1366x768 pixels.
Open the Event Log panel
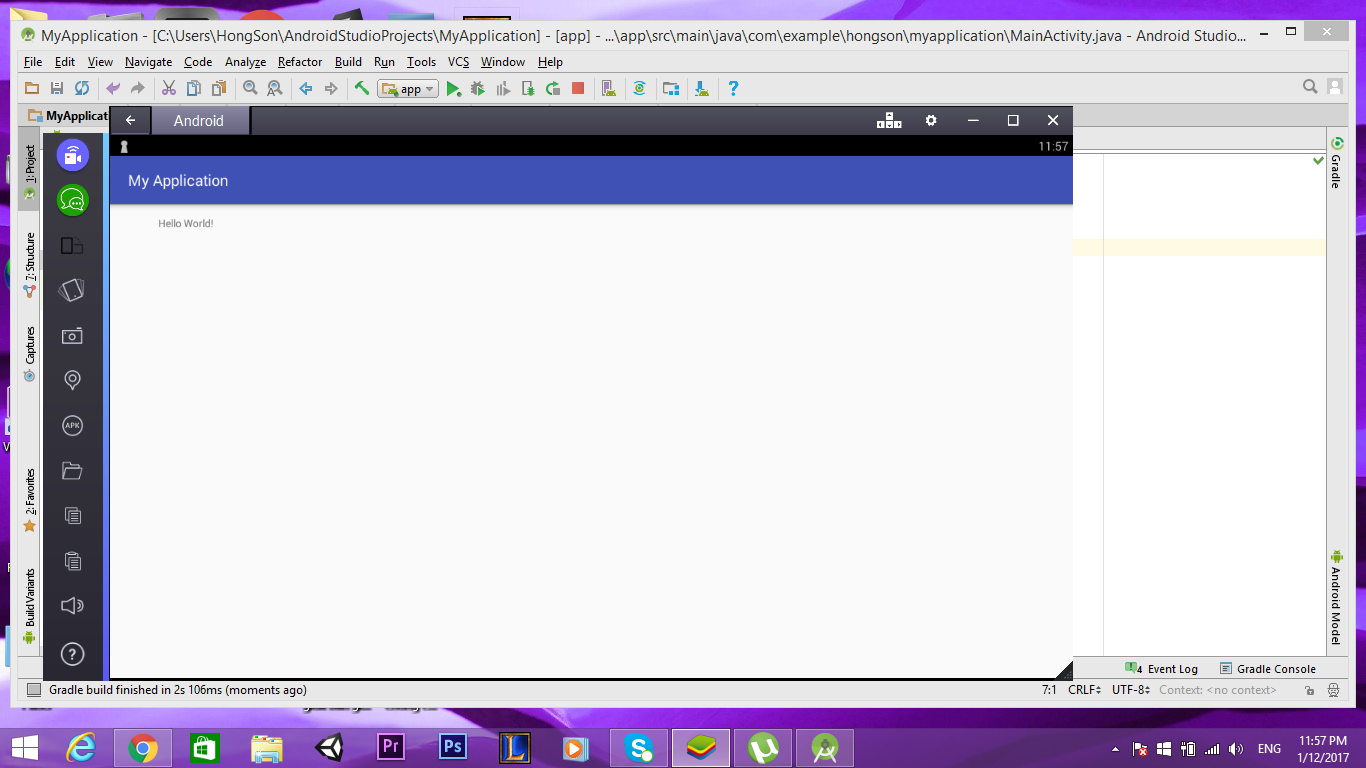[x=1161, y=669]
